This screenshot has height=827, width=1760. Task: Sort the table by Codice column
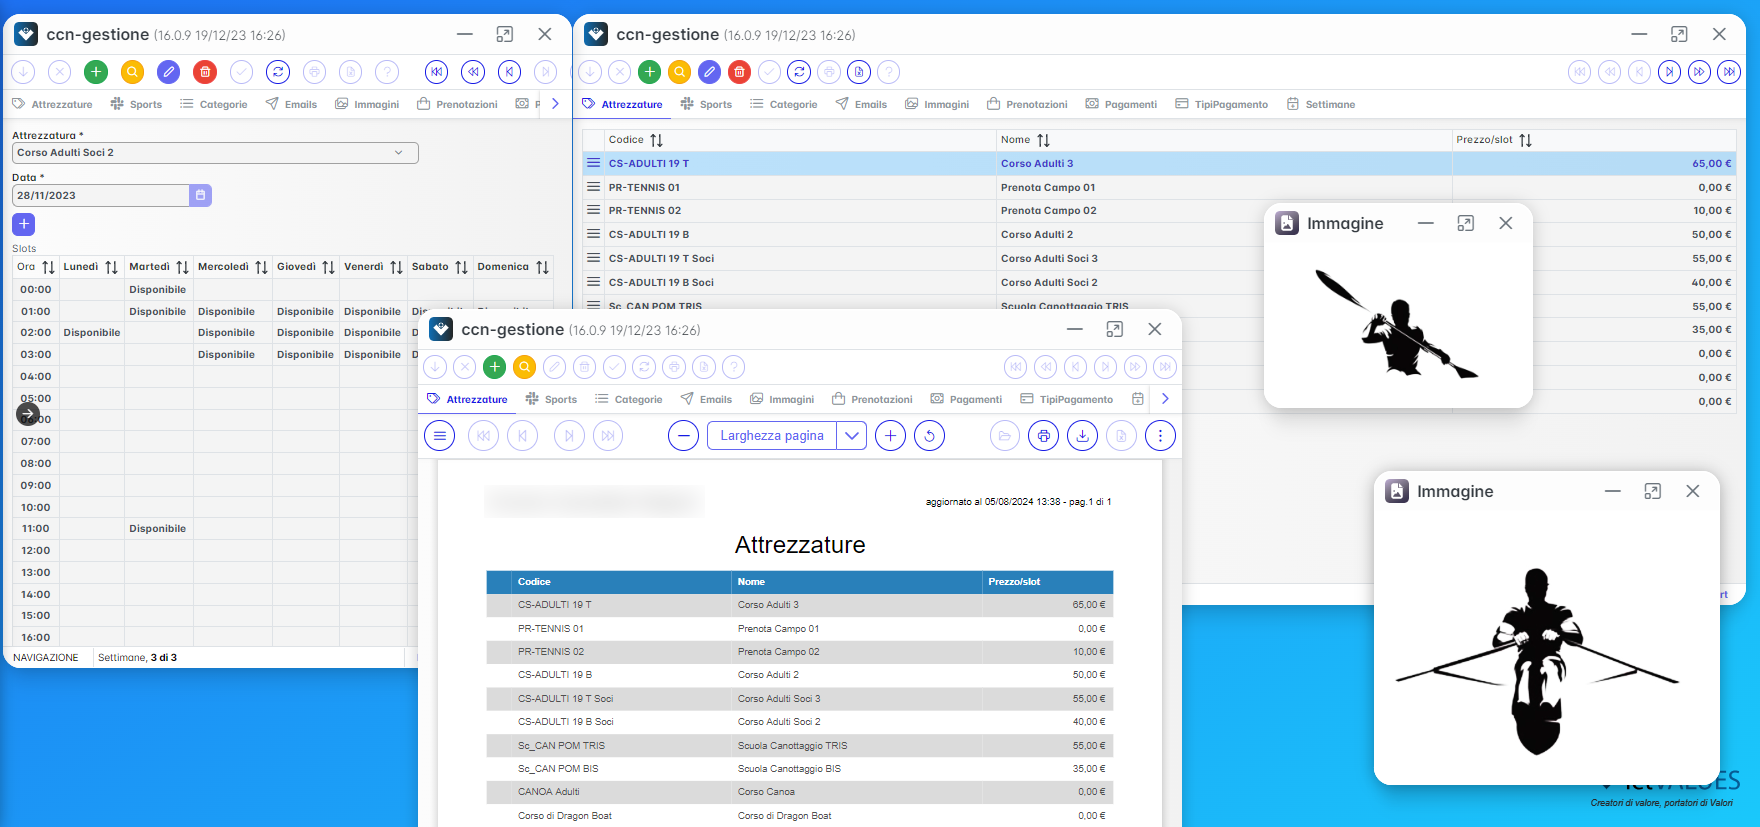pyautogui.click(x=656, y=140)
